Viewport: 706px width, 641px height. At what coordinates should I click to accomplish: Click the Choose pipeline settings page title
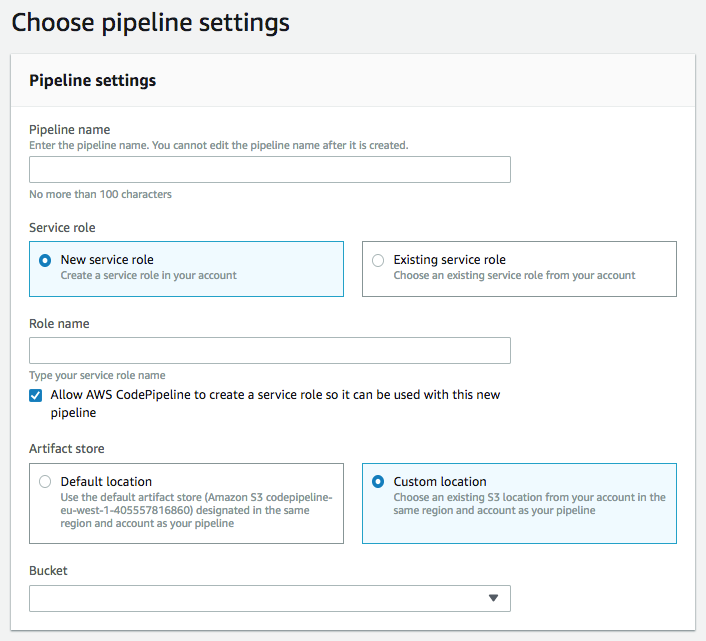click(x=150, y=22)
